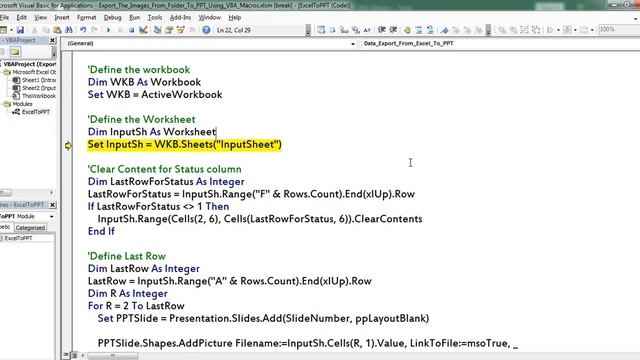Viewport: 640px width, 360px height.
Task: Open the Window menu
Action: [209, 18]
